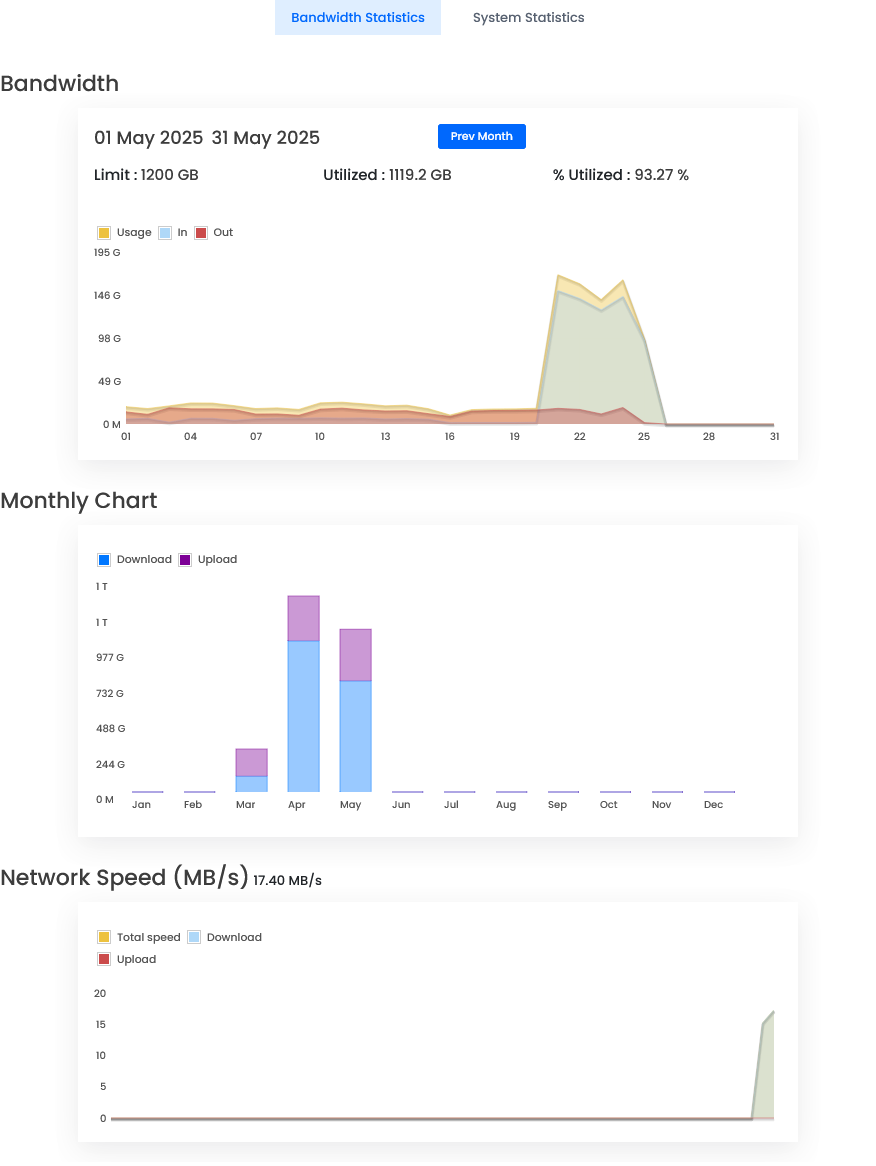Click the March bar's purple upload segment

(251, 762)
